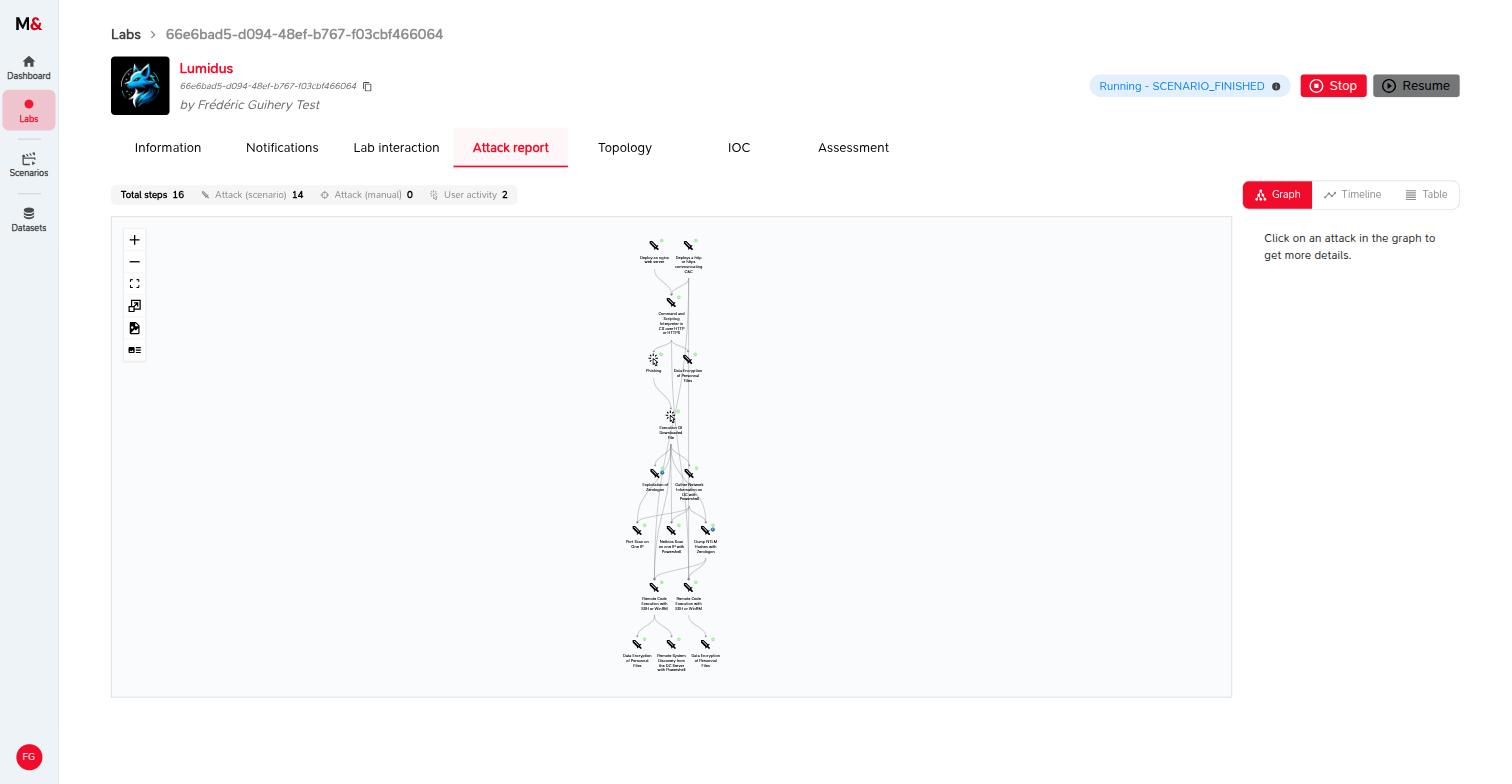Viewport: 1512px width, 784px height.
Task: Export the graph as an image file
Action: pos(134,328)
